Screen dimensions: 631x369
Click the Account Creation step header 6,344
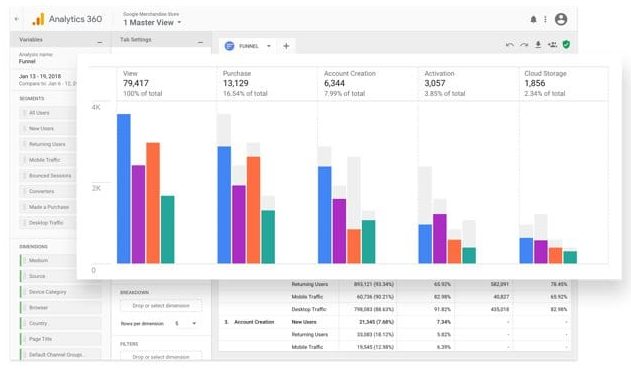click(x=367, y=83)
